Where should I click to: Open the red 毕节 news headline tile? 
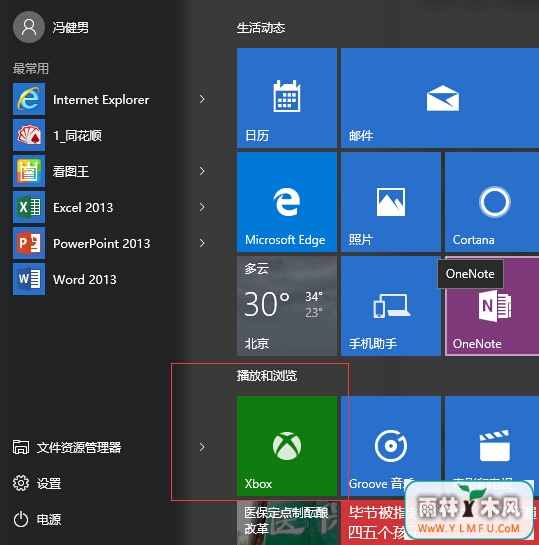(x=440, y=523)
